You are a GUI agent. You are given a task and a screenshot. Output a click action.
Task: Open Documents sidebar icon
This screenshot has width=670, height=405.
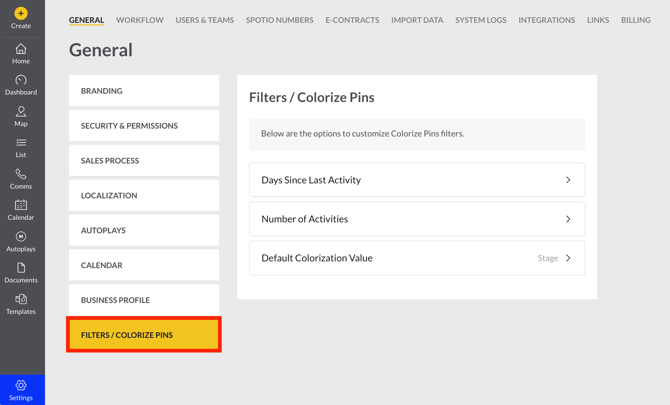tap(21, 268)
